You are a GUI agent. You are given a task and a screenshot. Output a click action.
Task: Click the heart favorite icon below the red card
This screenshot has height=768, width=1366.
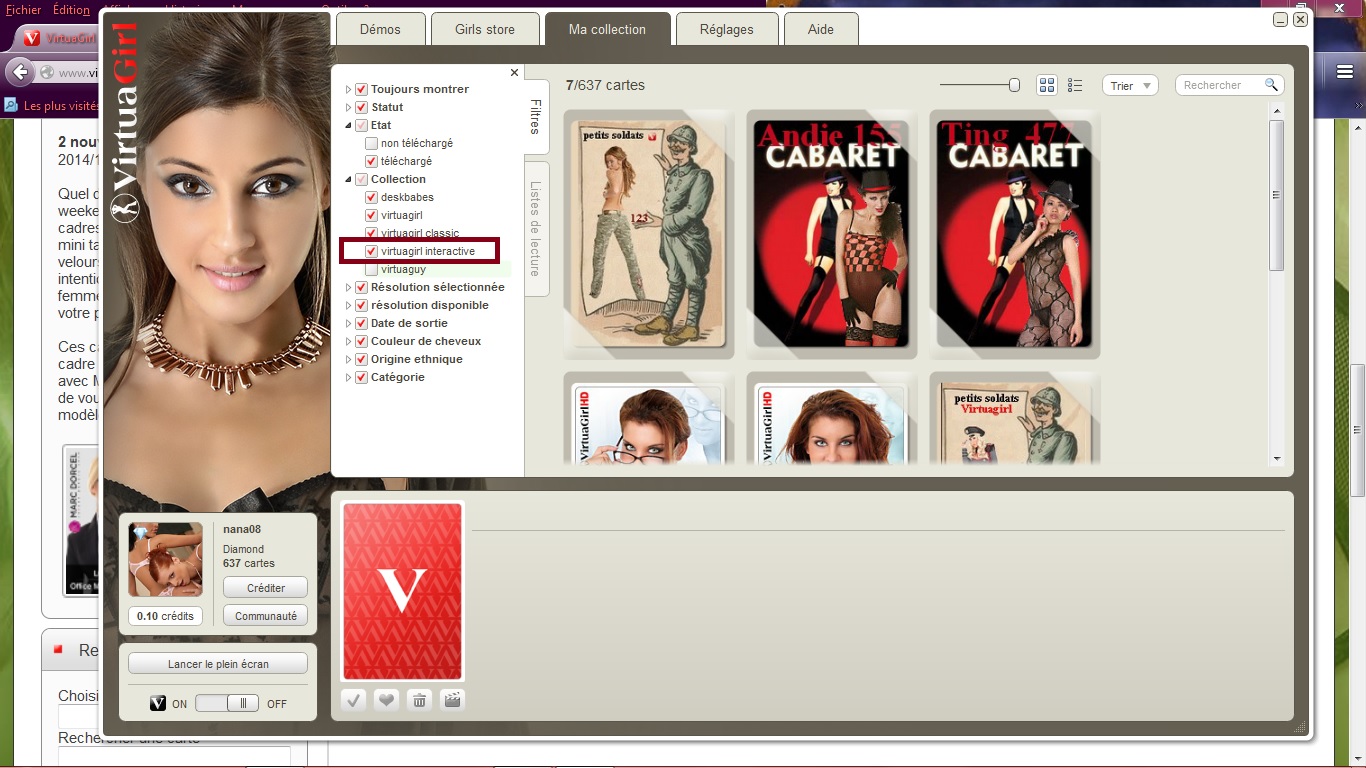click(386, 700)
